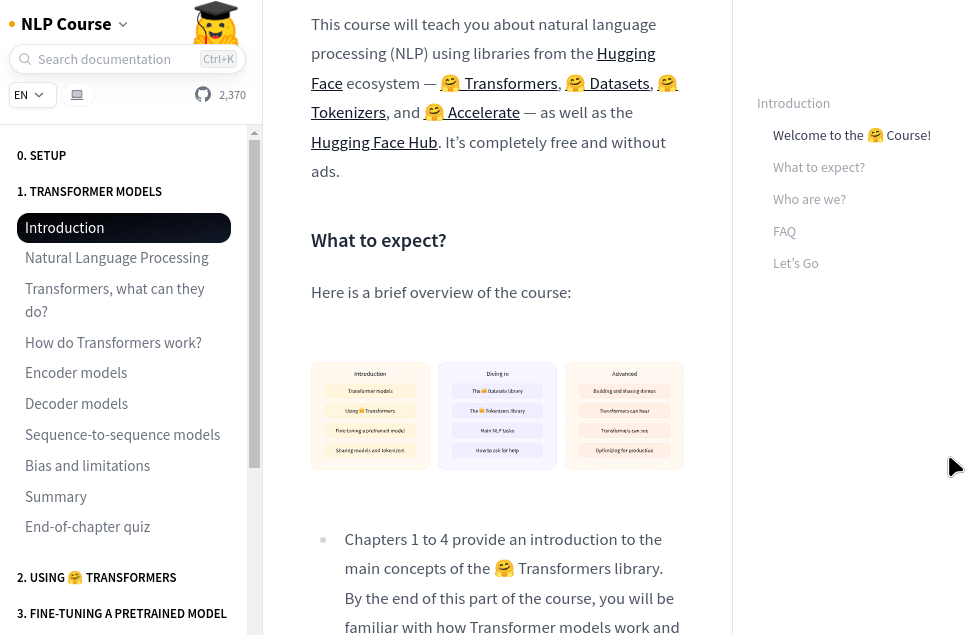Jump to FAQ in the page outline
Image resolution: width=973 pixels, height=635 pixels.
coord(784,231)
